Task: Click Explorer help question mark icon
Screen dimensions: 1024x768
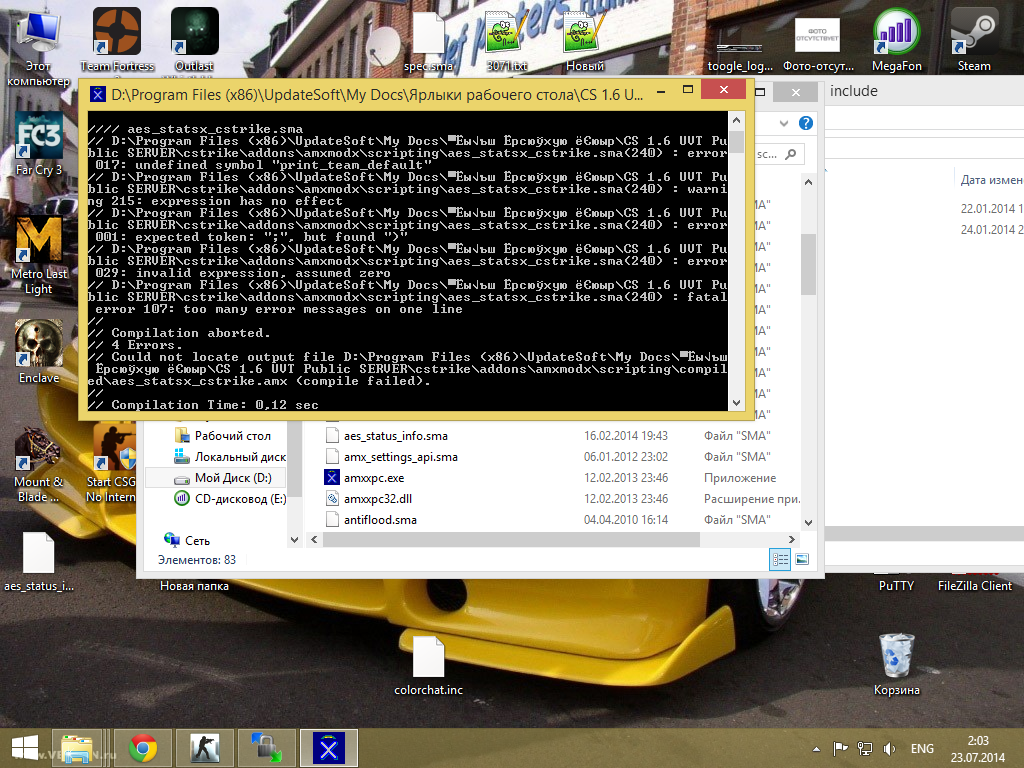Action: point(806,123)
